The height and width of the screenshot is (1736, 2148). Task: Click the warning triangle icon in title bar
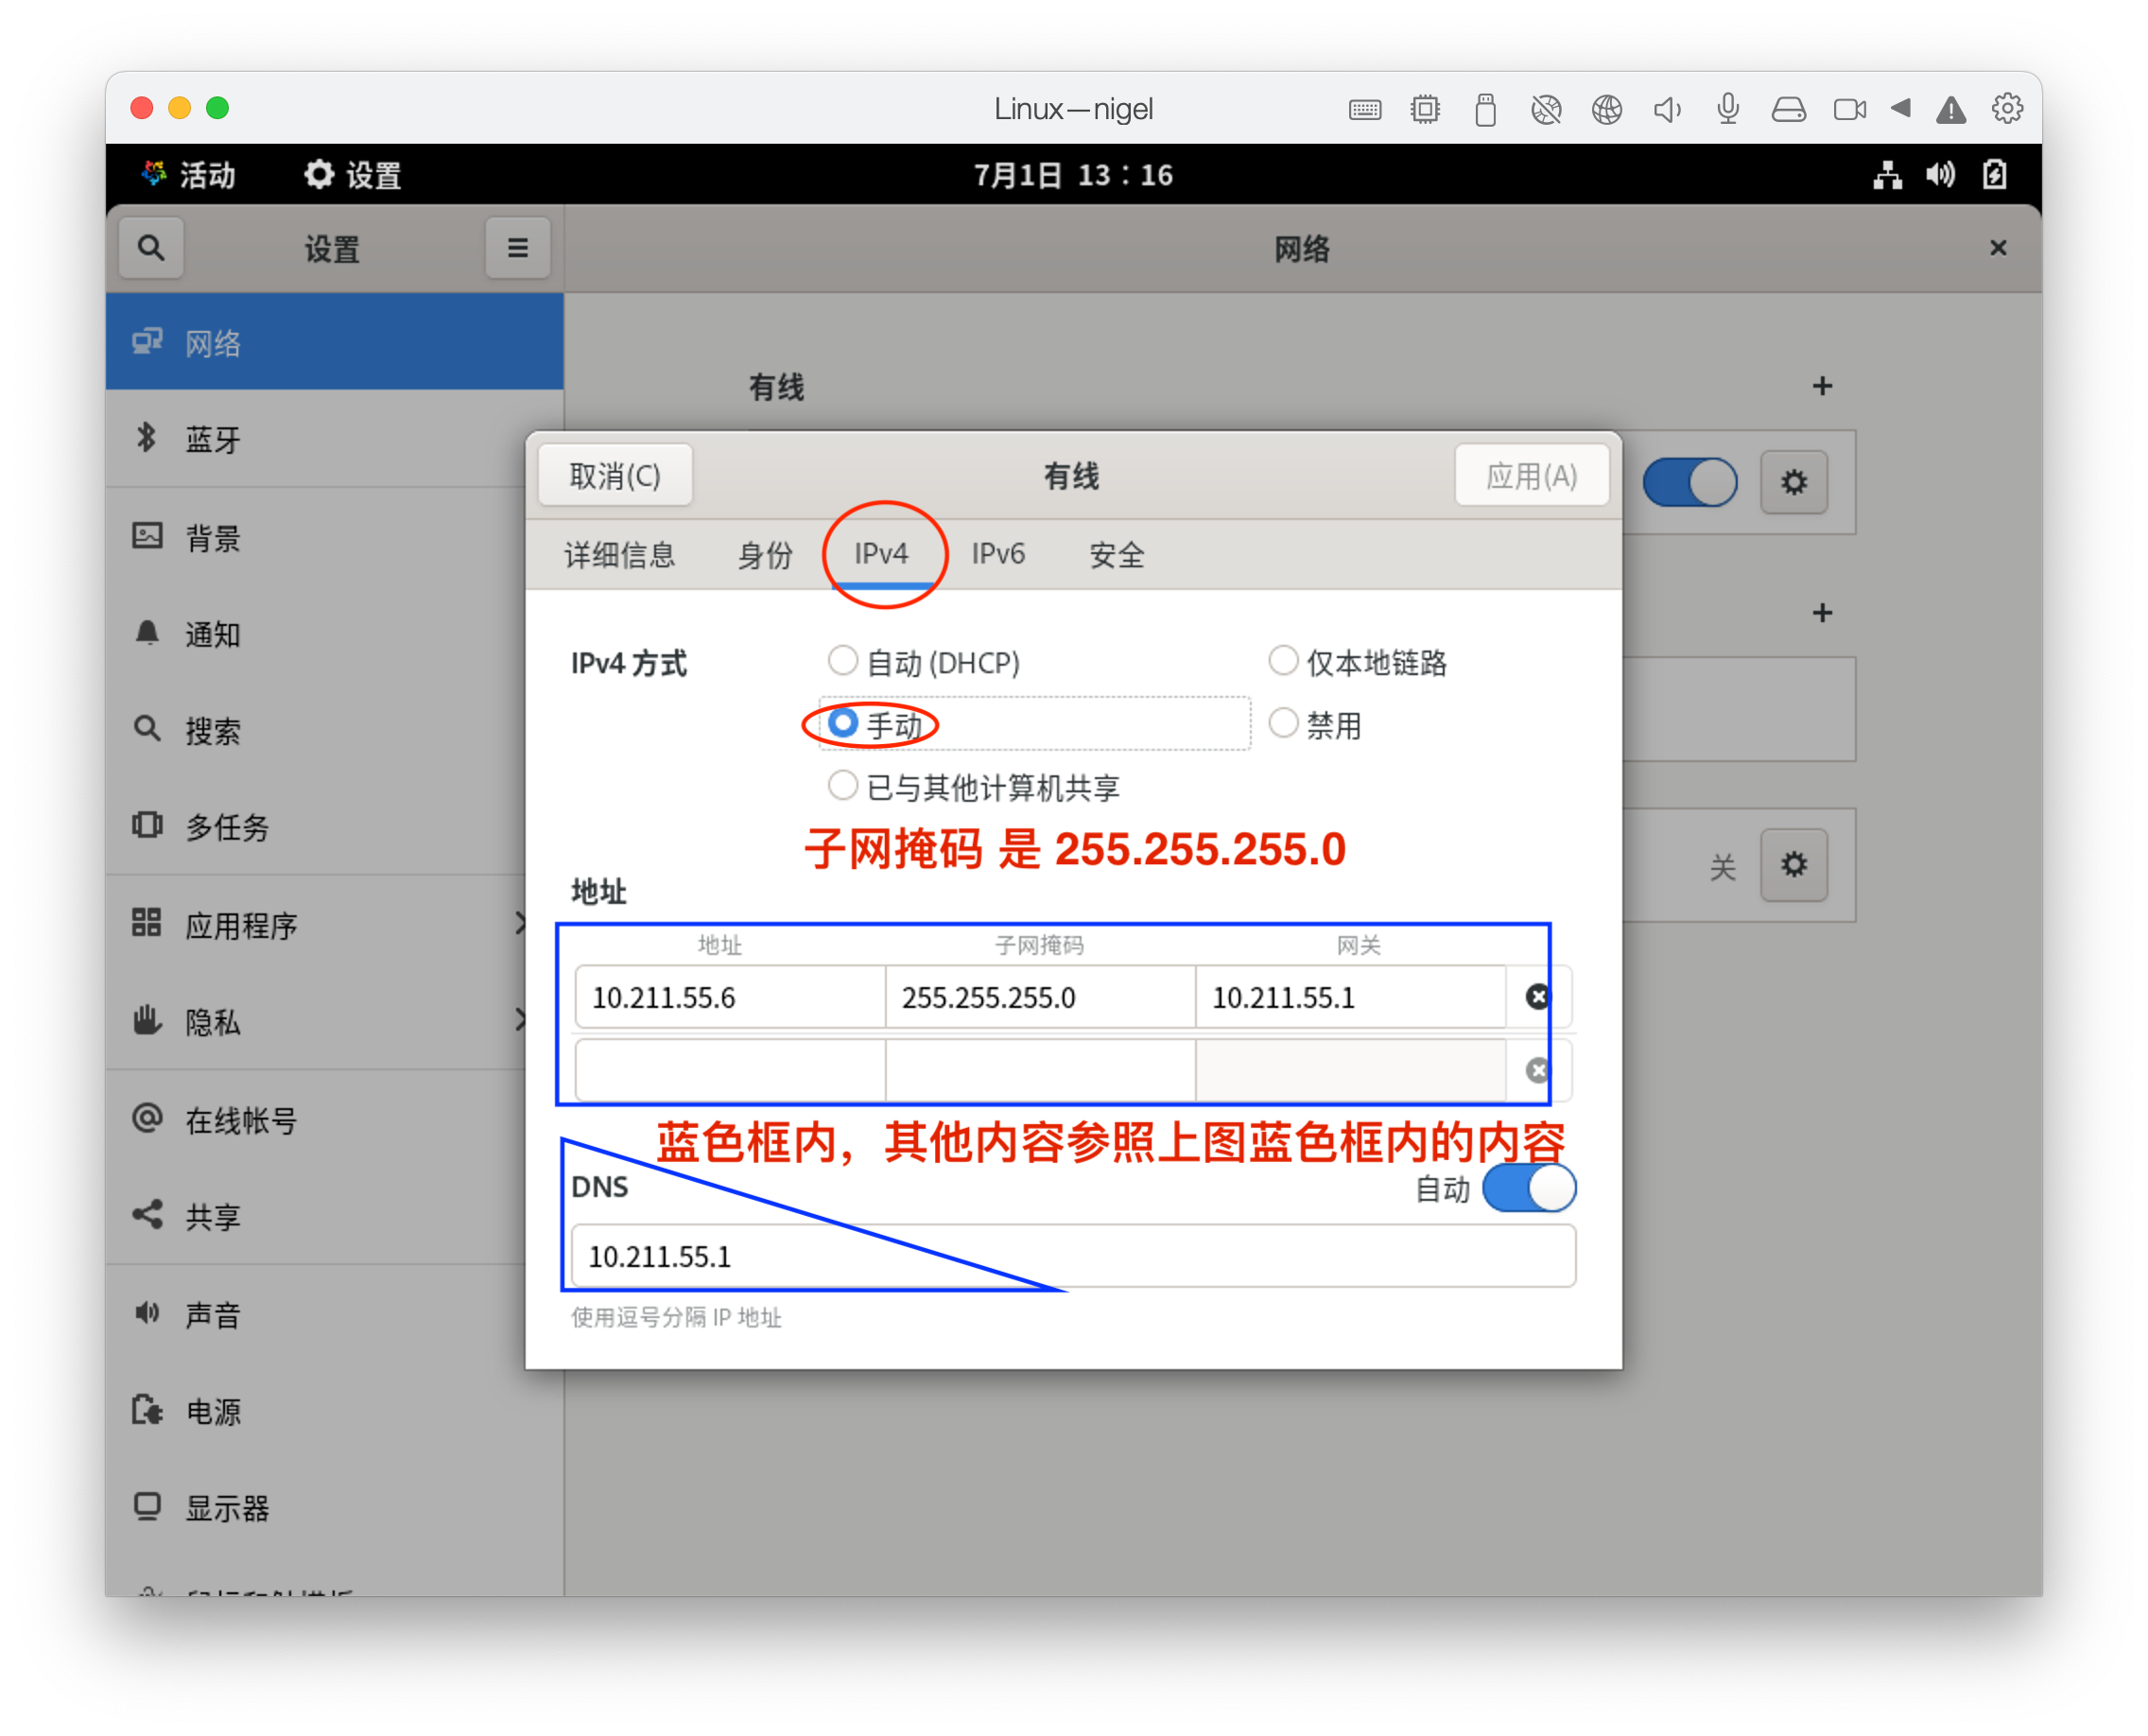point(1950,109)
